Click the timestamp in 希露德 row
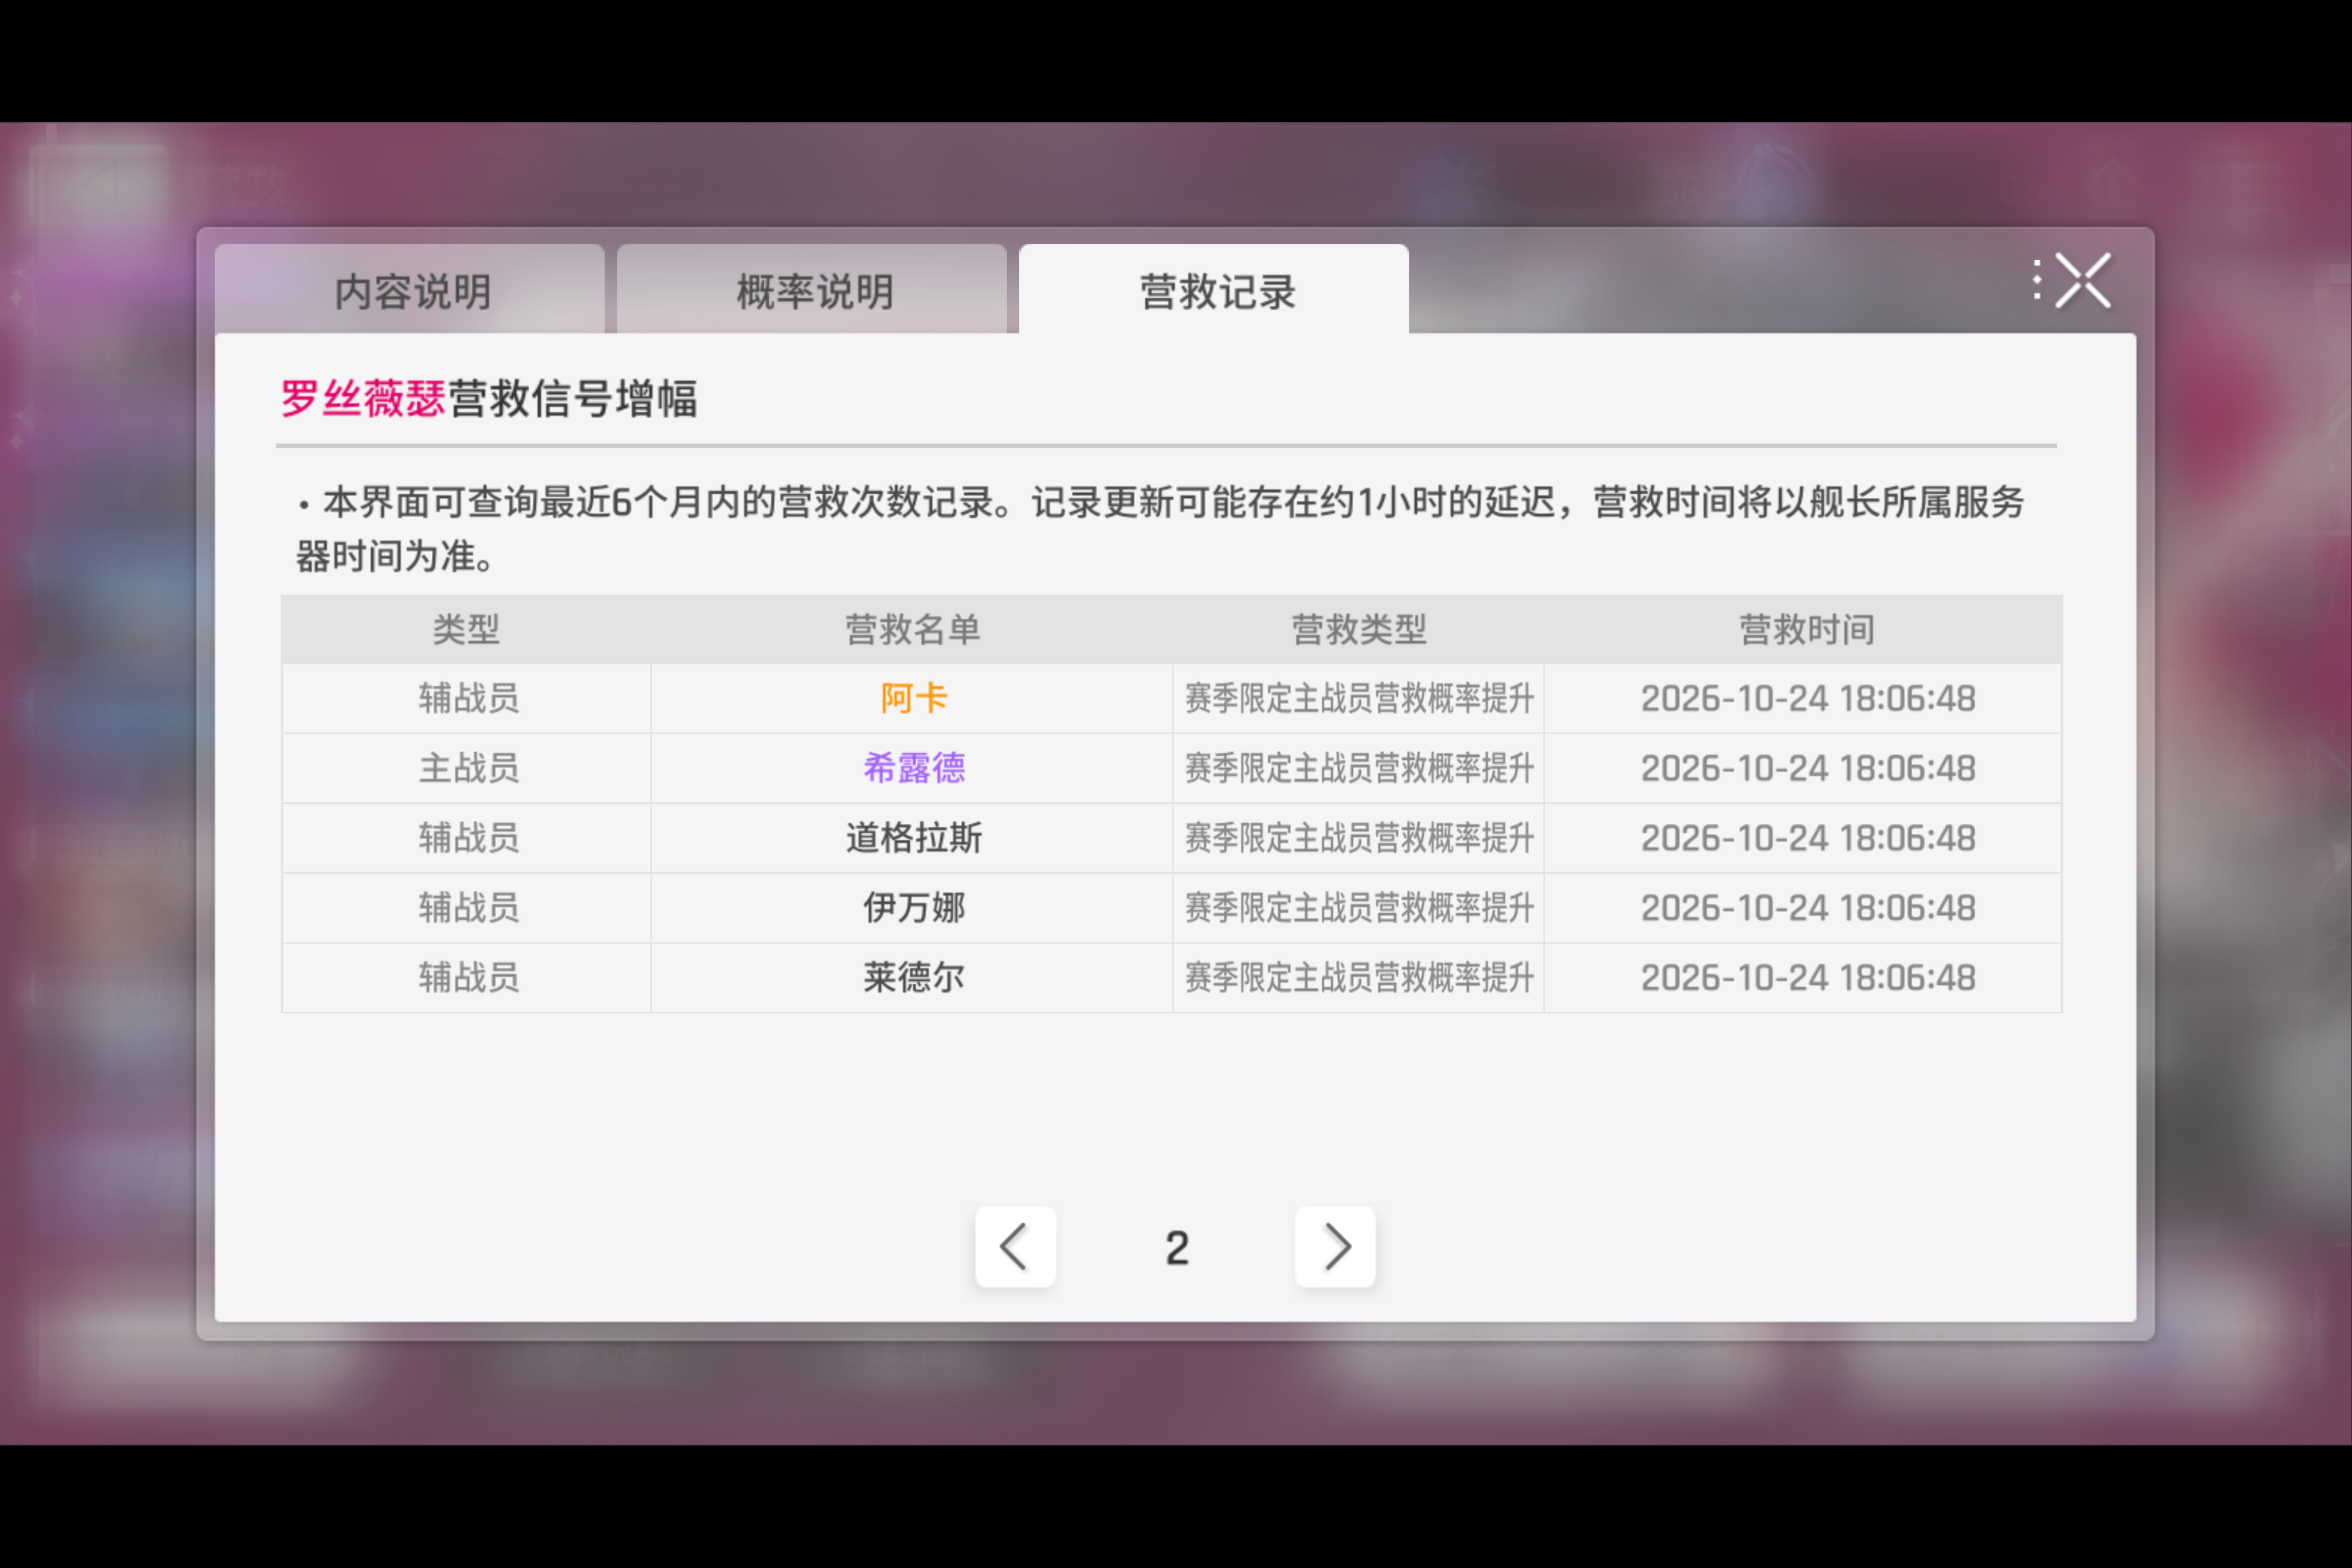This screenshot has height=1568, width=2352. tap(1808, 768)
